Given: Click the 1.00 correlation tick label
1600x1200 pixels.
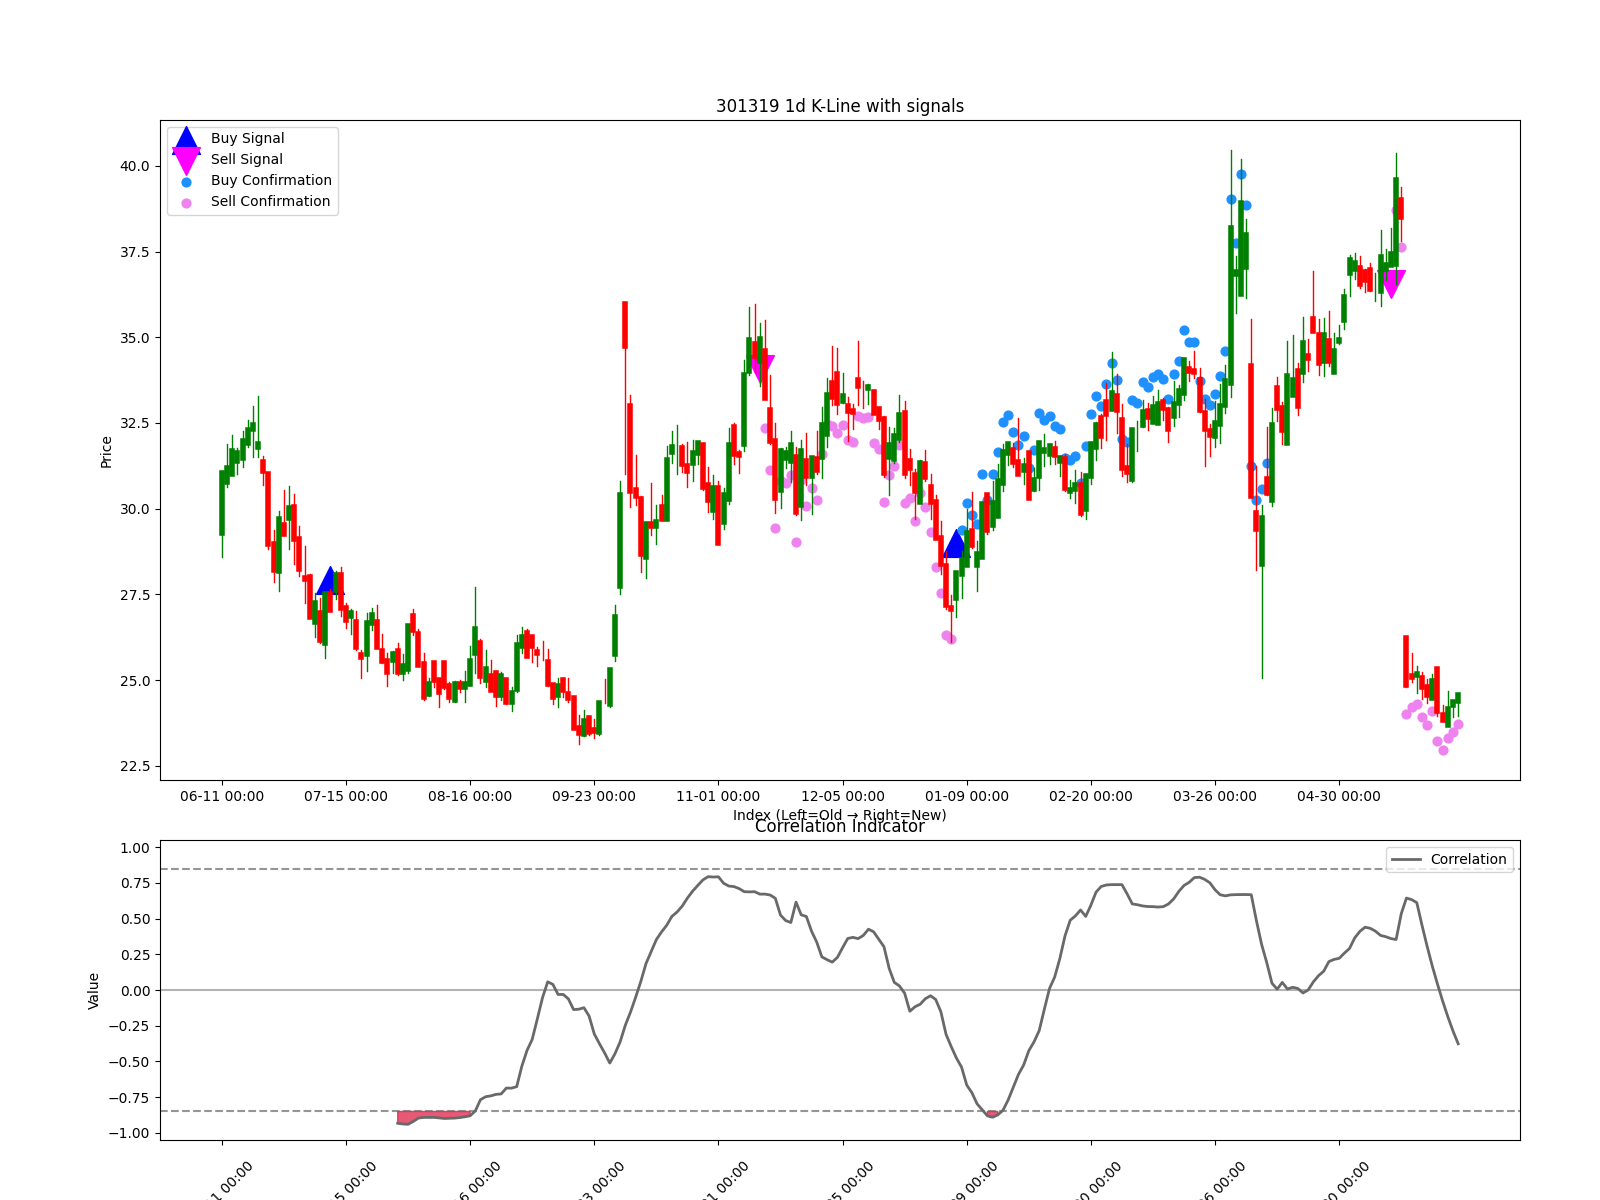Looking at the screenshot, I should pos(134,849).
